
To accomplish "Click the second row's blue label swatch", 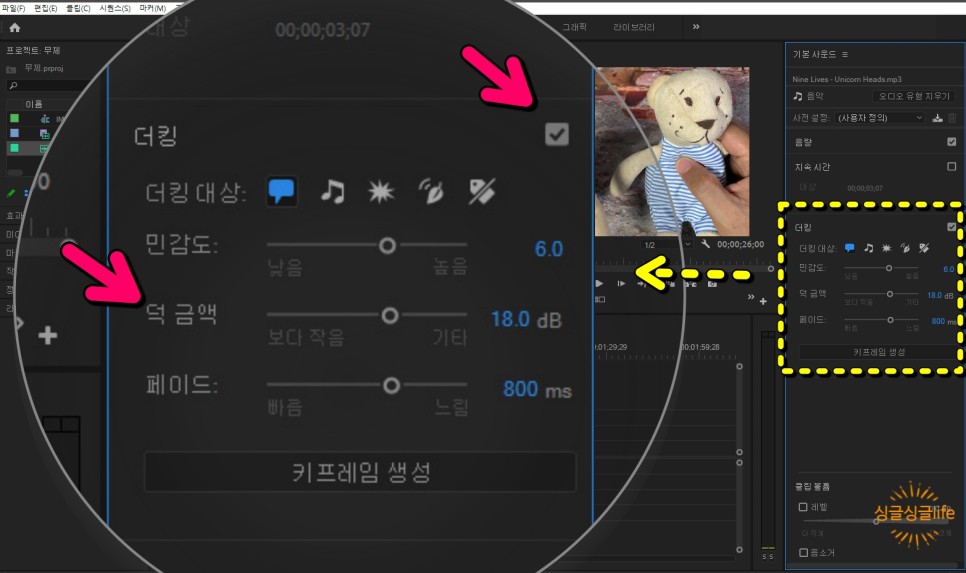I will point(14,133).
